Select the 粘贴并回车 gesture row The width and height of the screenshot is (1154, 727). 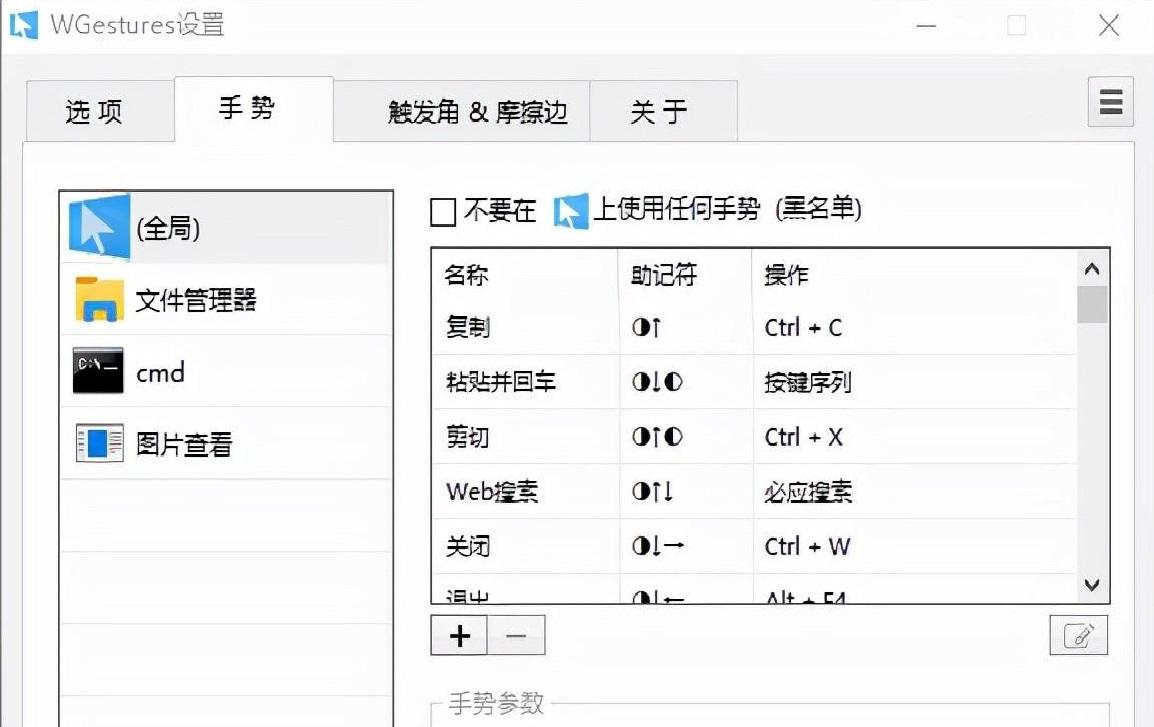754,382
